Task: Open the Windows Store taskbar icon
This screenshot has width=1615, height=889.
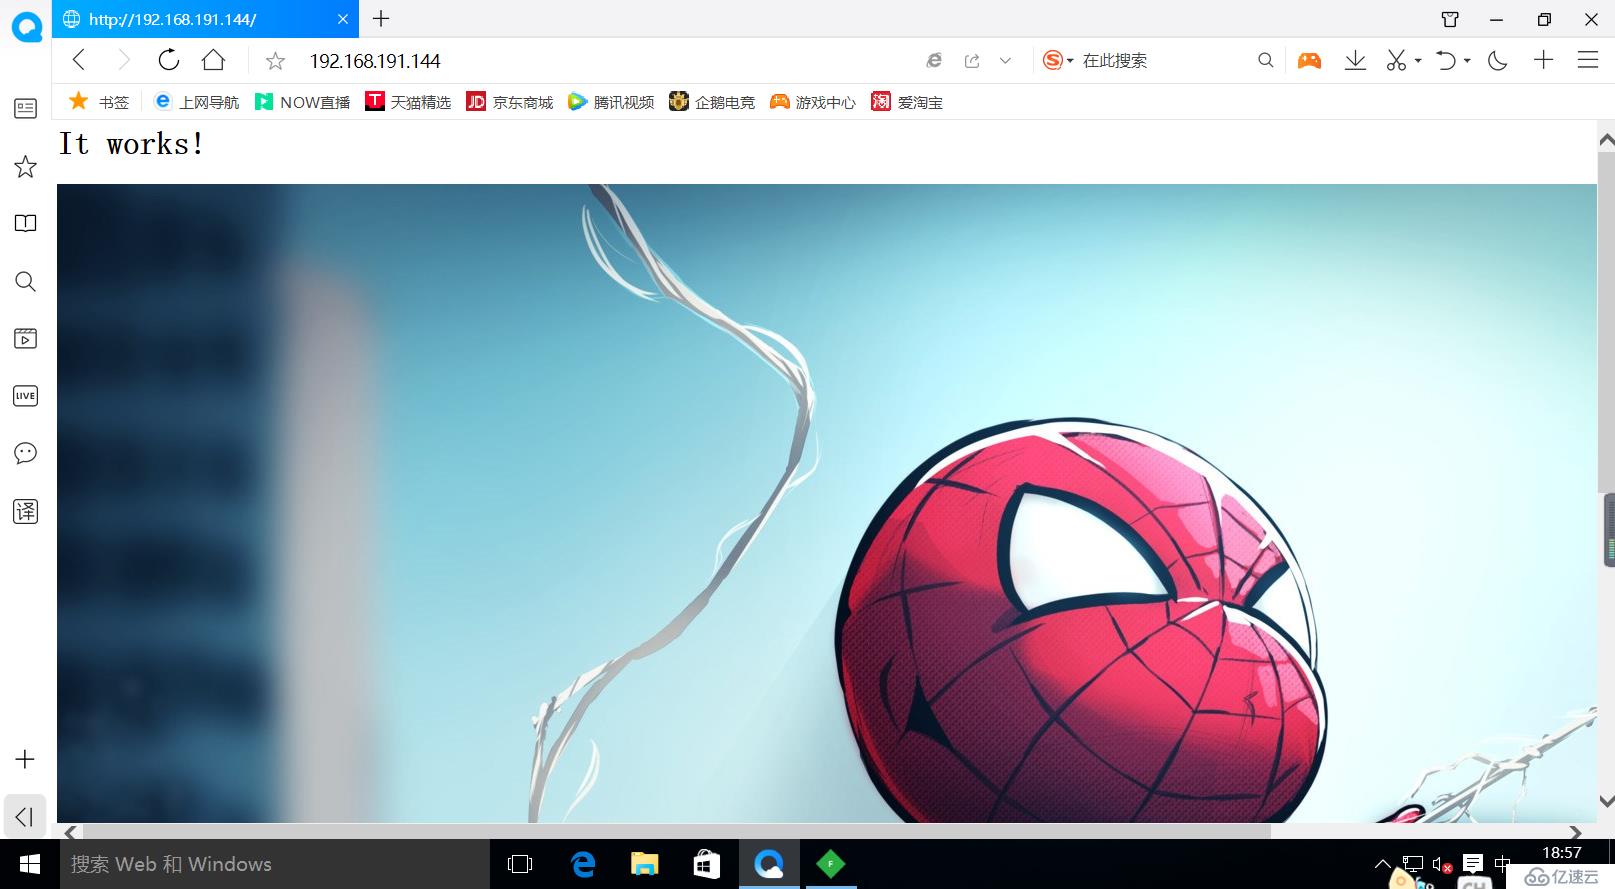Action: click(x=706, y=864)
